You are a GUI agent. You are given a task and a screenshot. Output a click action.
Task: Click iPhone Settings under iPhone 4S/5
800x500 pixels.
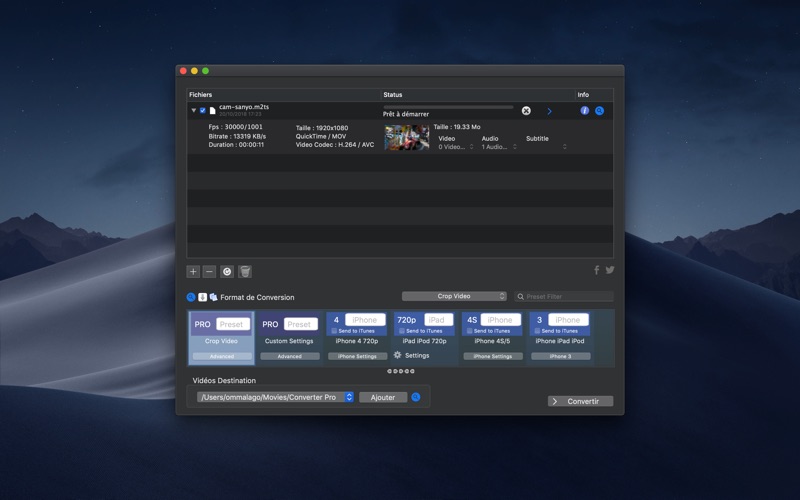pos(493,356)
